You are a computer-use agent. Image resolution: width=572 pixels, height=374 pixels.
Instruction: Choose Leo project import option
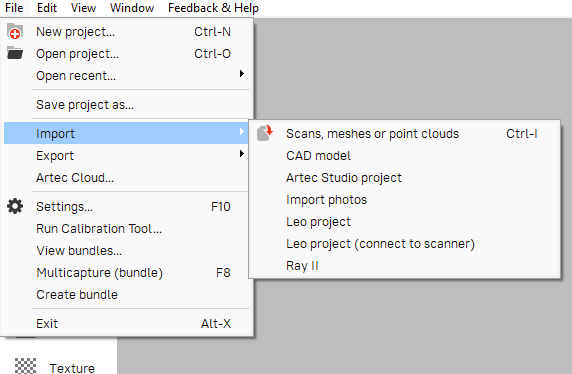pyautogui.click(x=405, y=221)
